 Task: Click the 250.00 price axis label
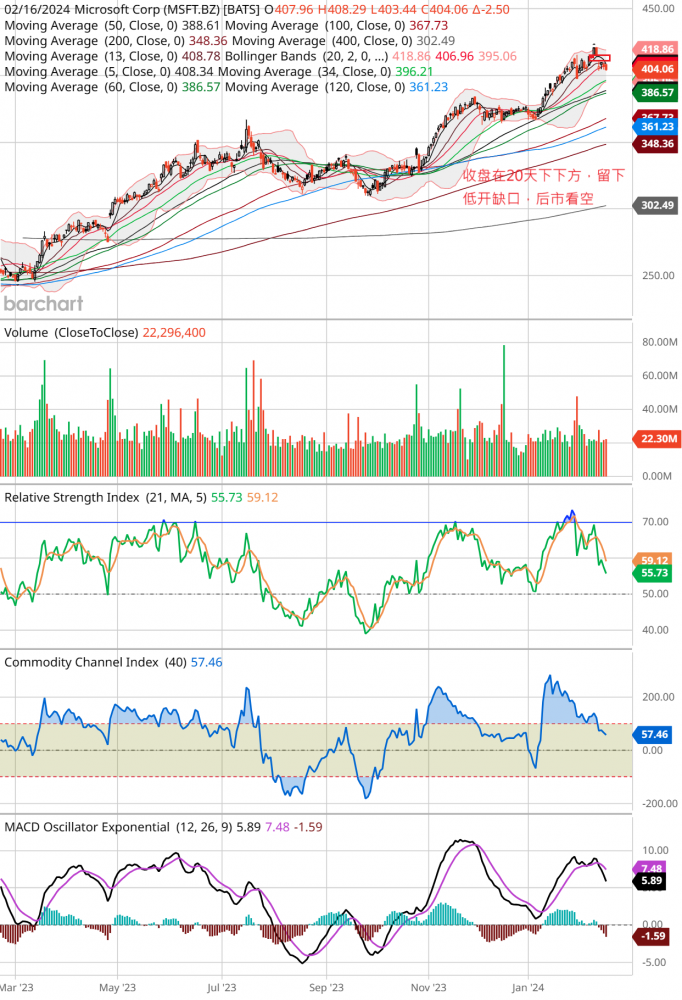click(x=658, y=276)
